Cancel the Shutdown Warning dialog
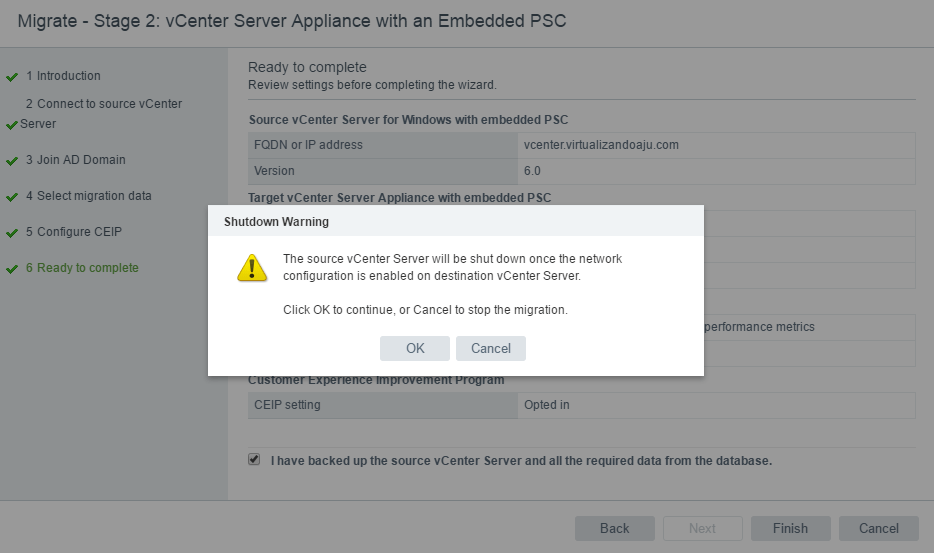 [491, 348]
